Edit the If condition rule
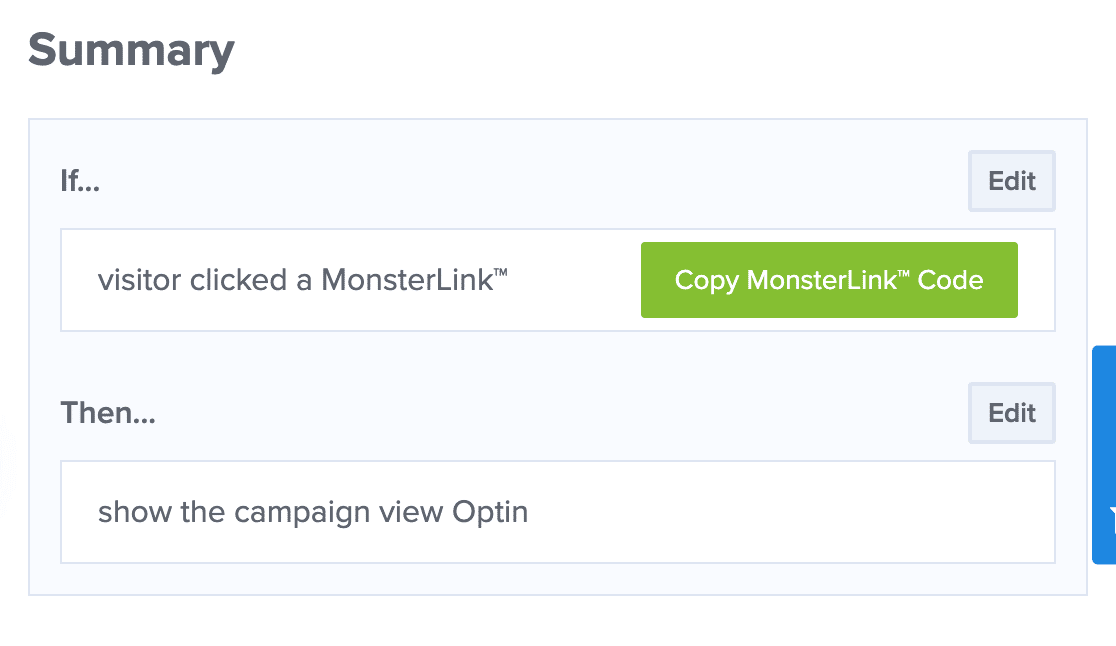 [x=1011, y=181]
